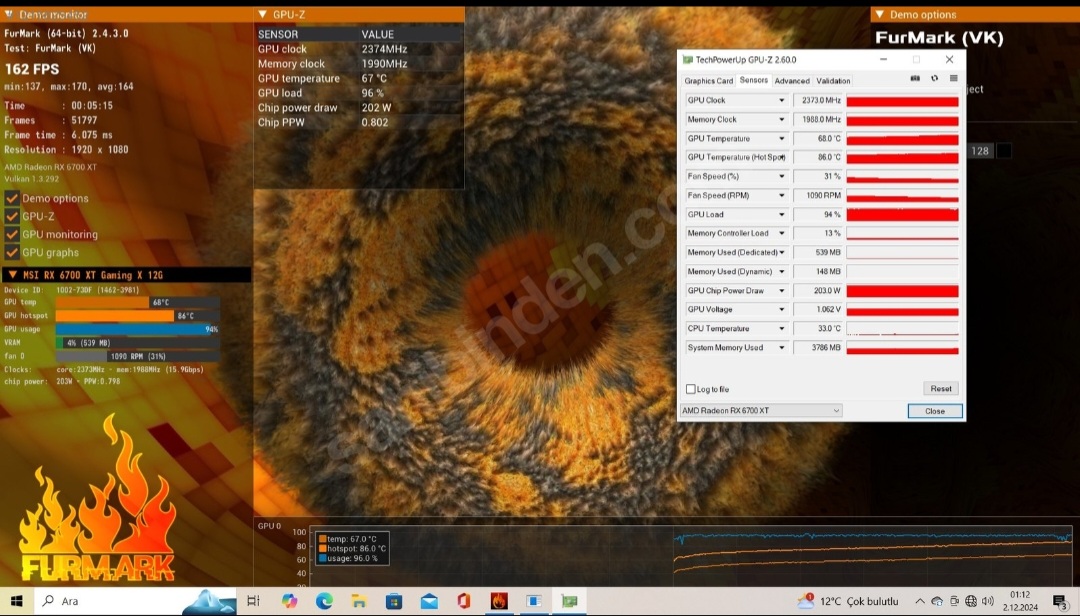Viewport: 1080px width, 616px height.
Task: Launch Copilot from the taskbar
Action: pyautogui.click(x=289, y=601)
